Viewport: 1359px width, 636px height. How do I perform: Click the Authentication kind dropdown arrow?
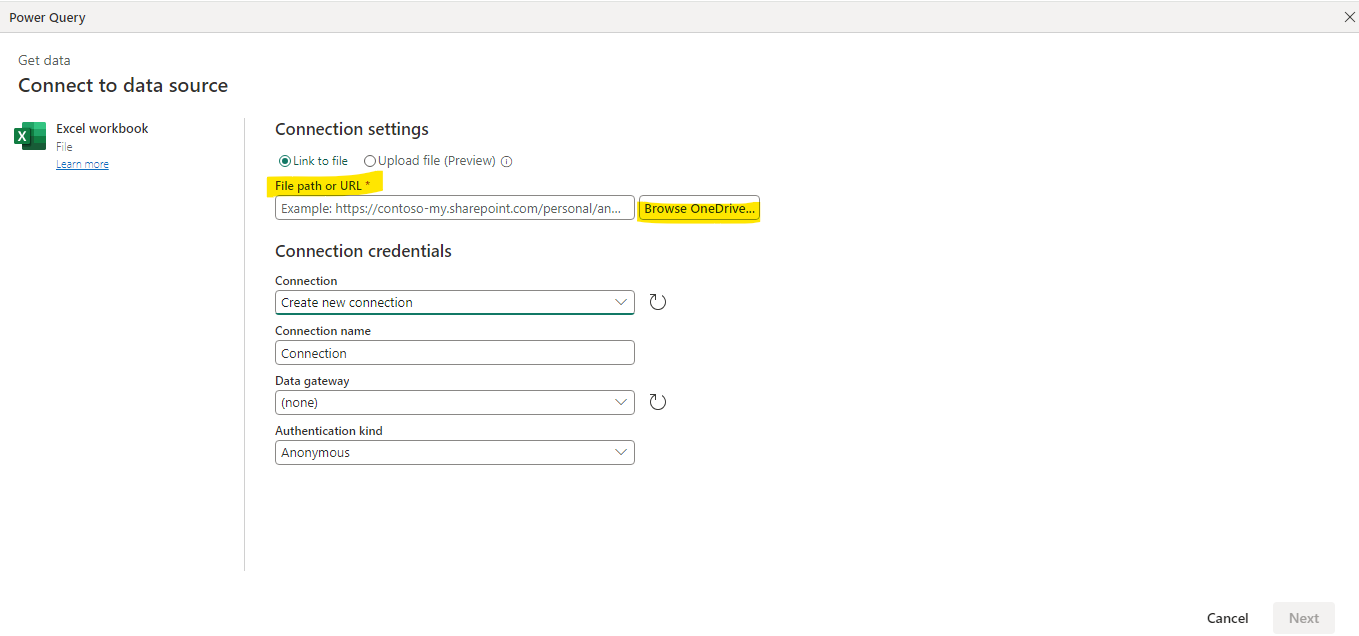621,452
